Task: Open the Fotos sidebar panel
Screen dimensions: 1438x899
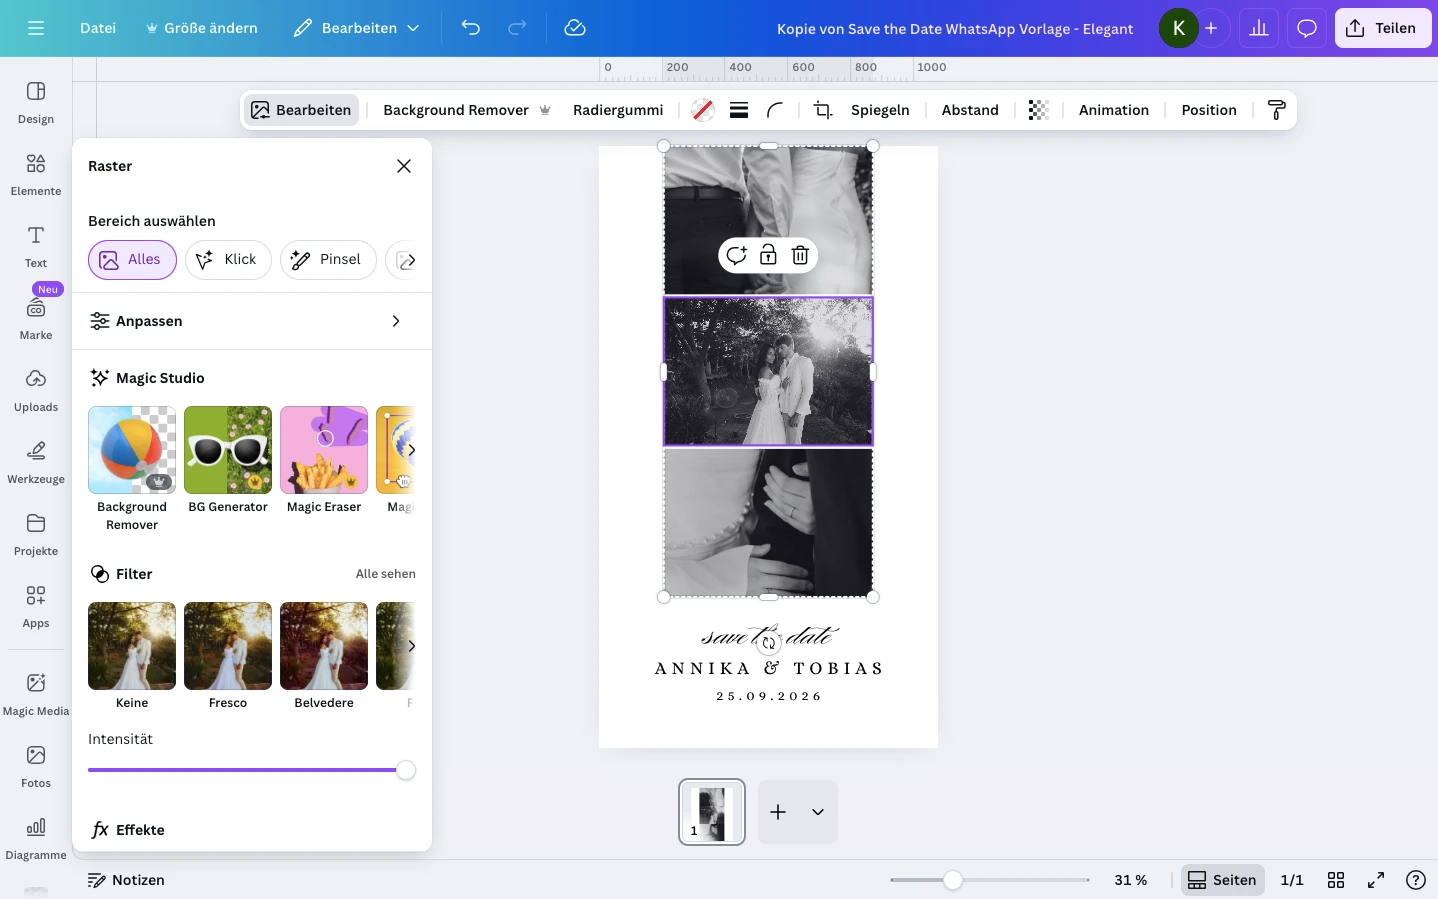Action: [x=36, y=766]
